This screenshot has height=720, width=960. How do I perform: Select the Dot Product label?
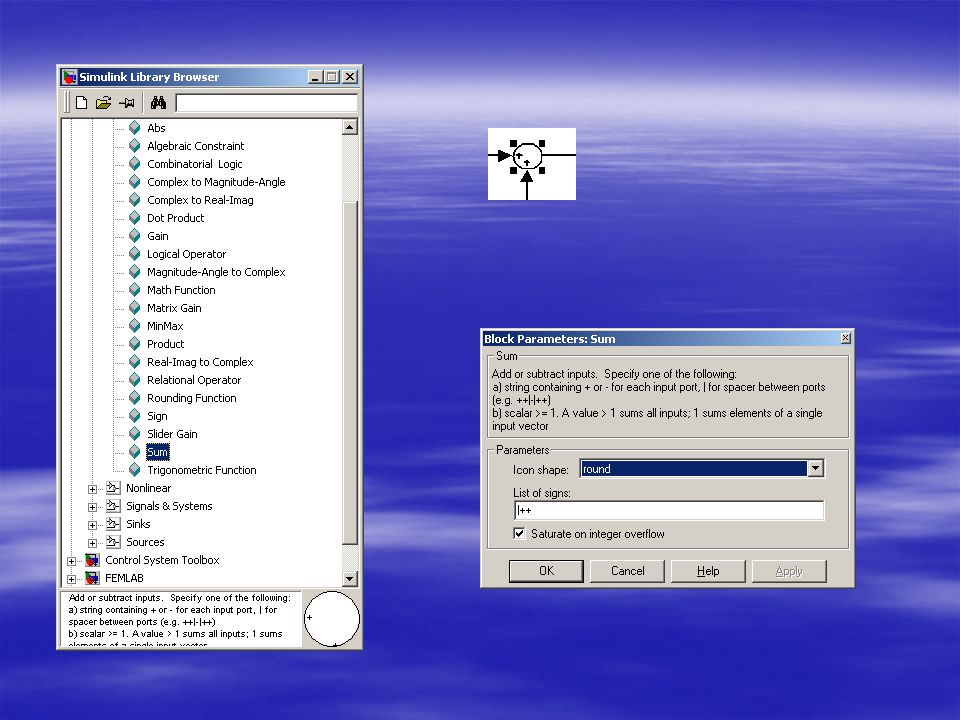[175, 217]
